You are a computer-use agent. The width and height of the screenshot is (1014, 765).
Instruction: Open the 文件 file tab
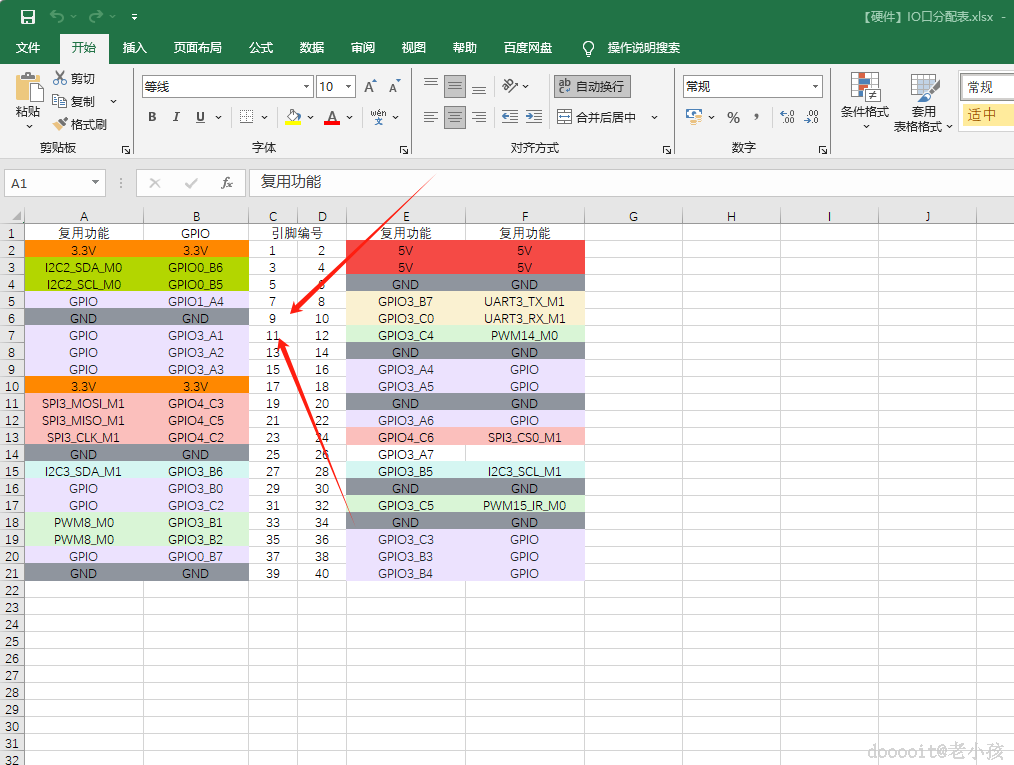pos(28,48)
